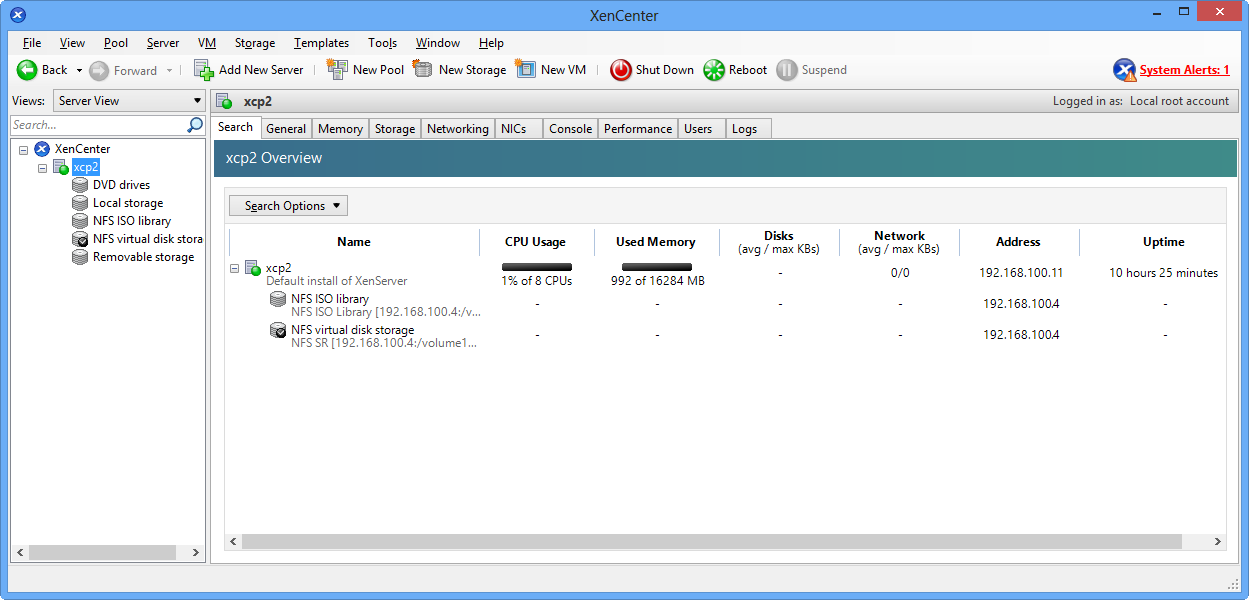
Task: Click the xcp2 server icon in table
Action: point(253,268)
